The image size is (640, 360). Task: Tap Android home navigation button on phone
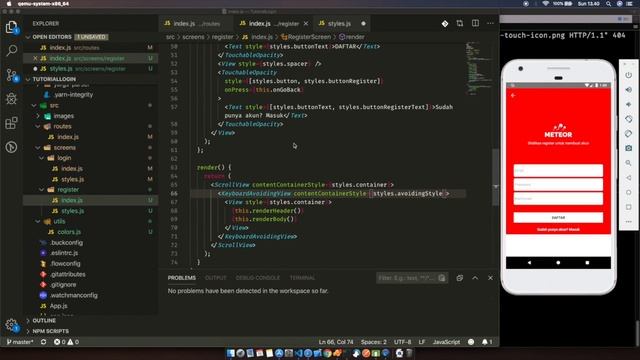(558, 263)
